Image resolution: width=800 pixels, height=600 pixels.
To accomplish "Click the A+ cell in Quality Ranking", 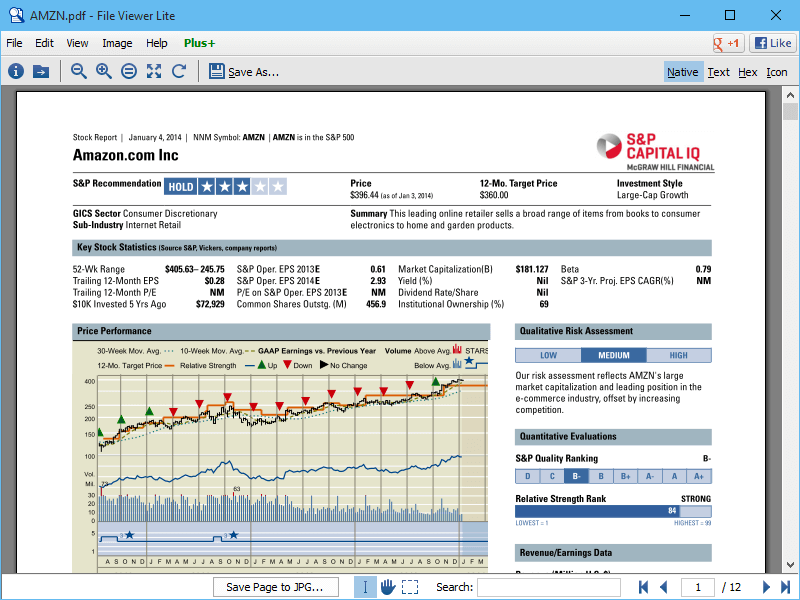I will pyautogui.click(x=699, y=476).
